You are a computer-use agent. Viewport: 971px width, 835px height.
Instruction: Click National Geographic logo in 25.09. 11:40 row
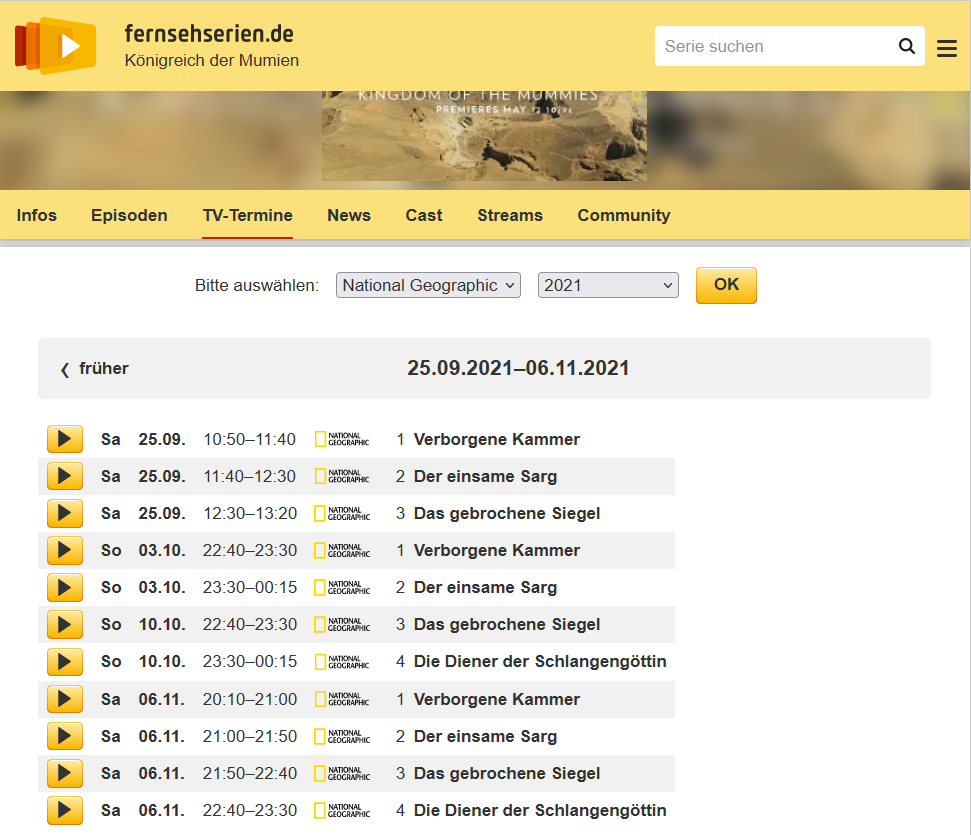[342, 476]
